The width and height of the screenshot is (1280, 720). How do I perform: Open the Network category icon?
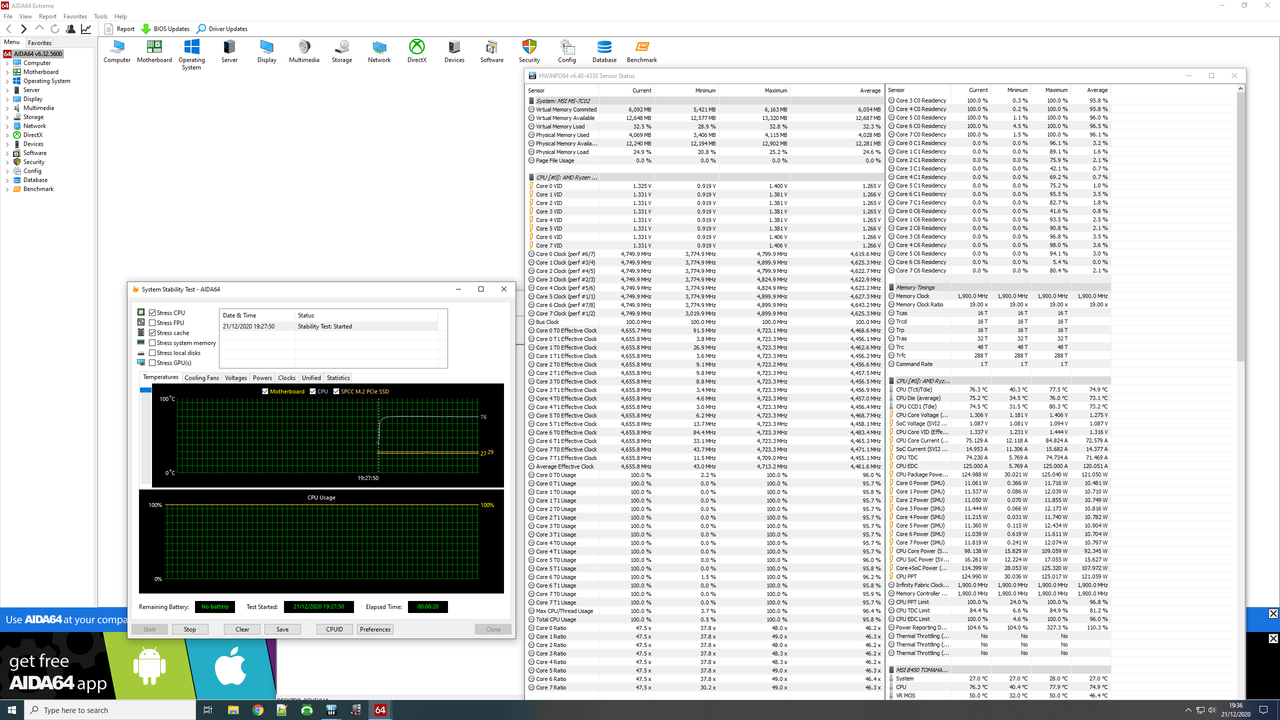pyautogui.click(x=379, y=51)
